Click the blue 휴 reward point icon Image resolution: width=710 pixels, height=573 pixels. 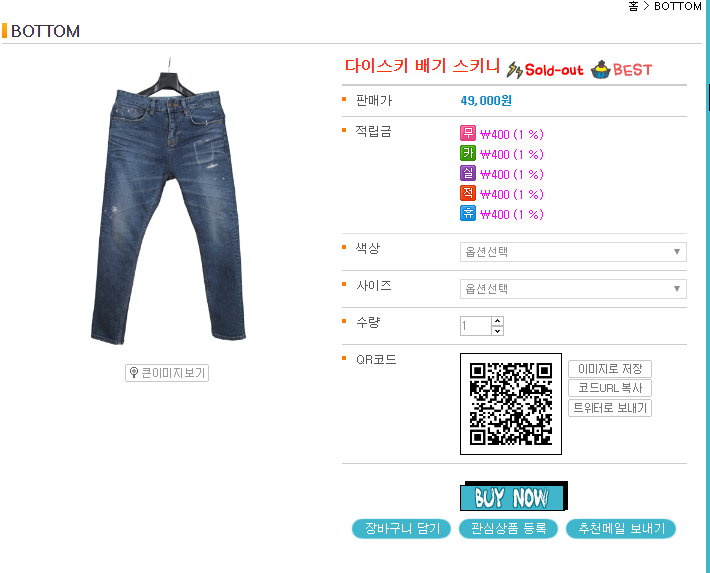(x=468, y=213)
